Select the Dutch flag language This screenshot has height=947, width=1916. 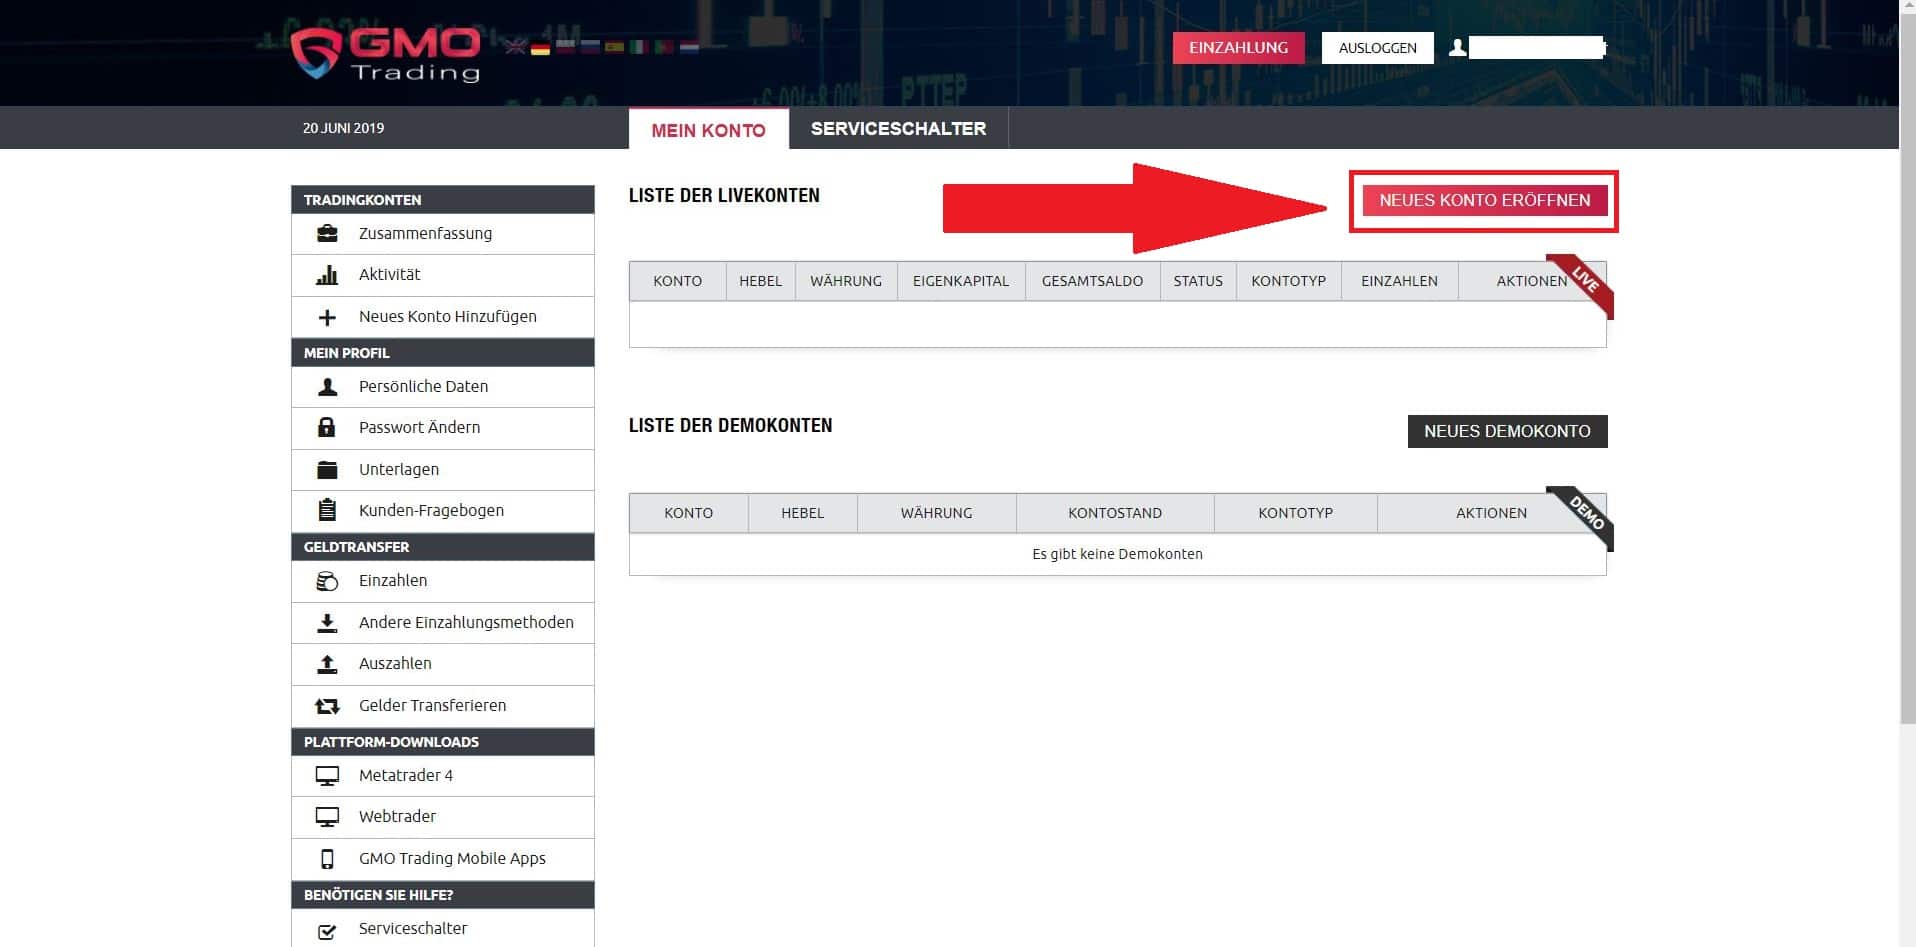[689, 46]
